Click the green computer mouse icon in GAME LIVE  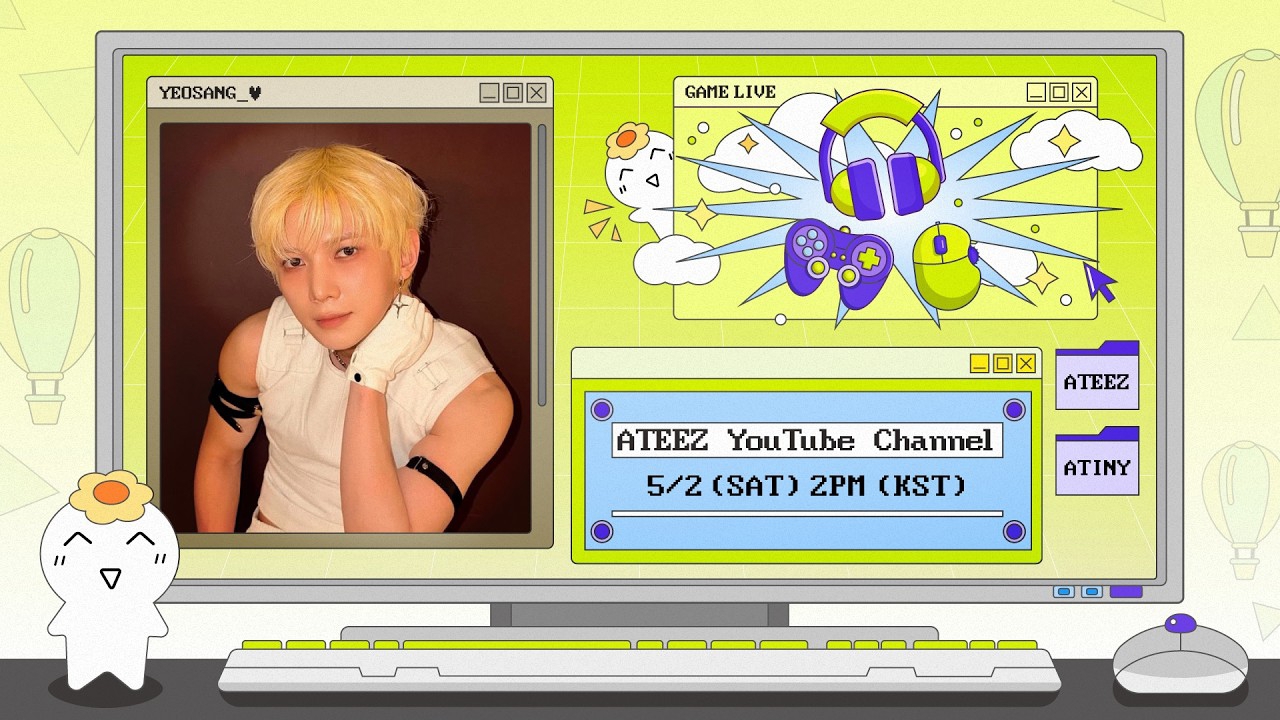pos(946,266)
